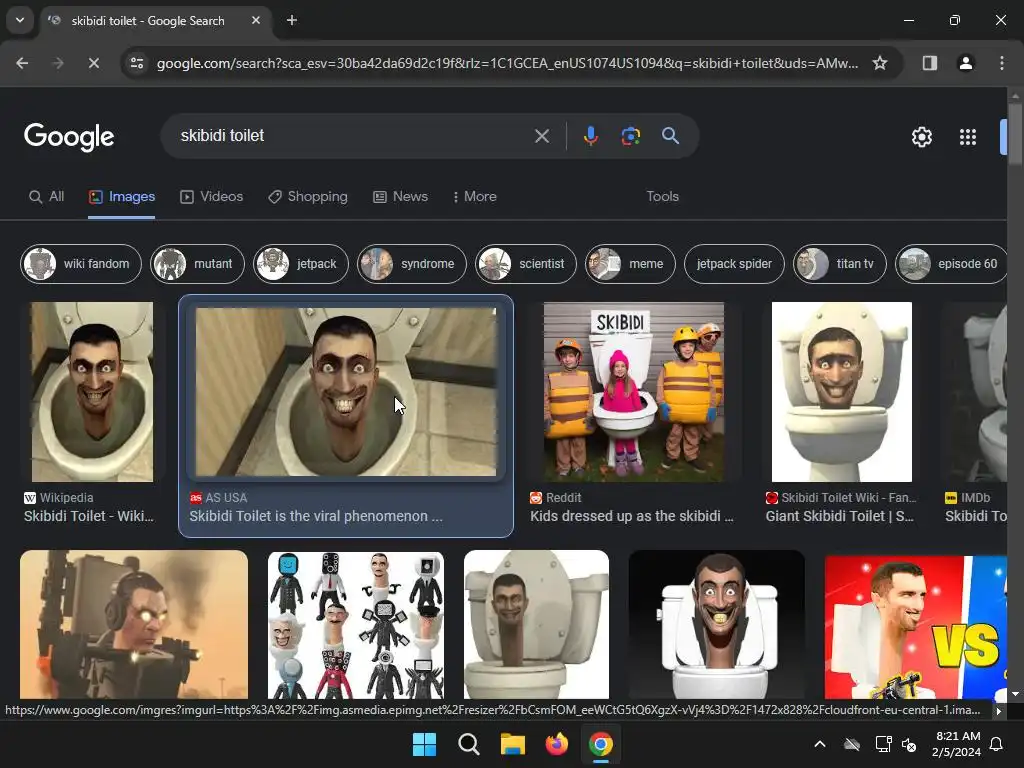Viewport: 1024px width, 768px height.
Task: Open the tab search dropdown arrow
Action: pyautogui.click(x=20, y=20)
